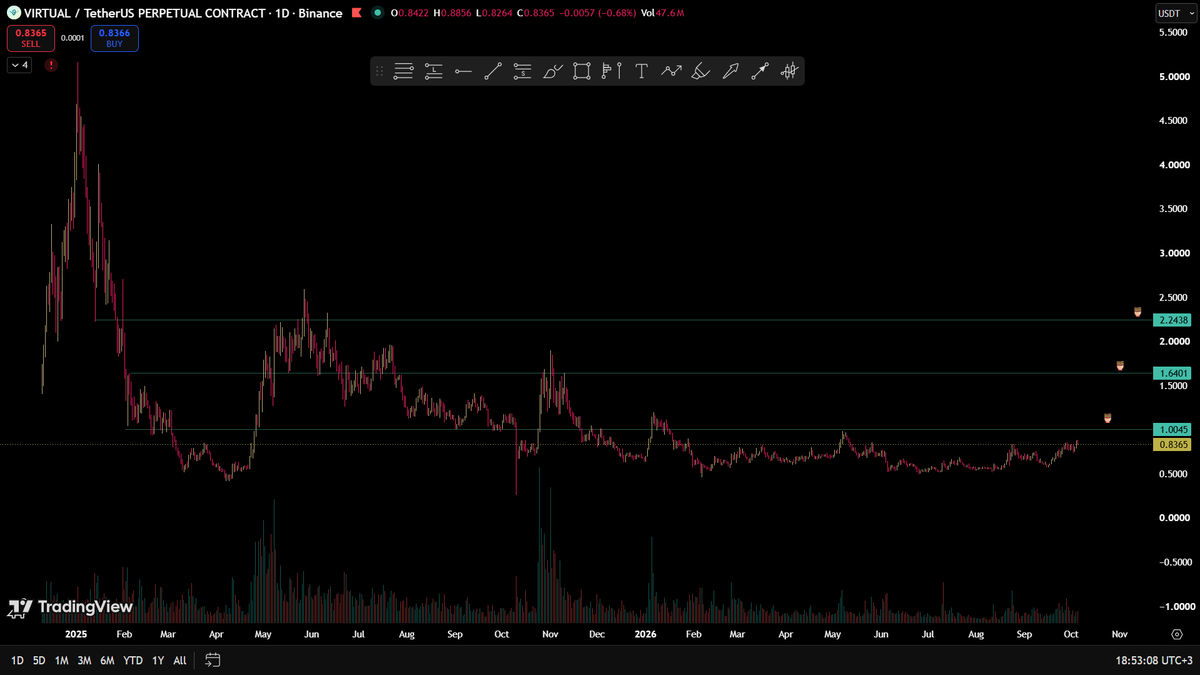Image resolution: width=1200 pixels, height=675 pixels.
Task: Click the 2.2438 price level label
Action: click(x=1172, y=320)
